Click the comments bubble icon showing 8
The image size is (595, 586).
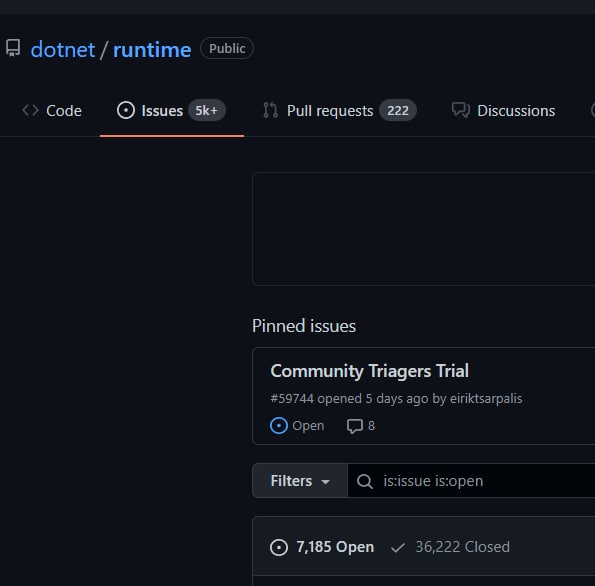point(355,426)
